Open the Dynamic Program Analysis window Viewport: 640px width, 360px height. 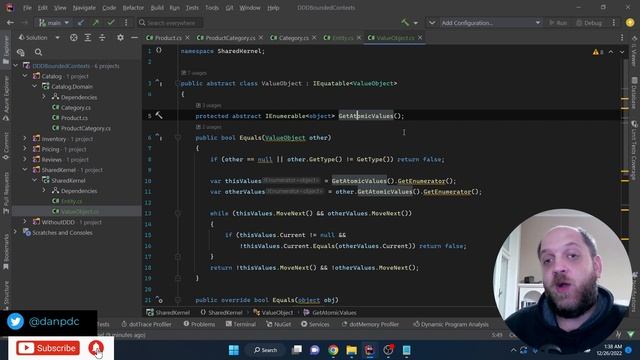click(451, 324)
